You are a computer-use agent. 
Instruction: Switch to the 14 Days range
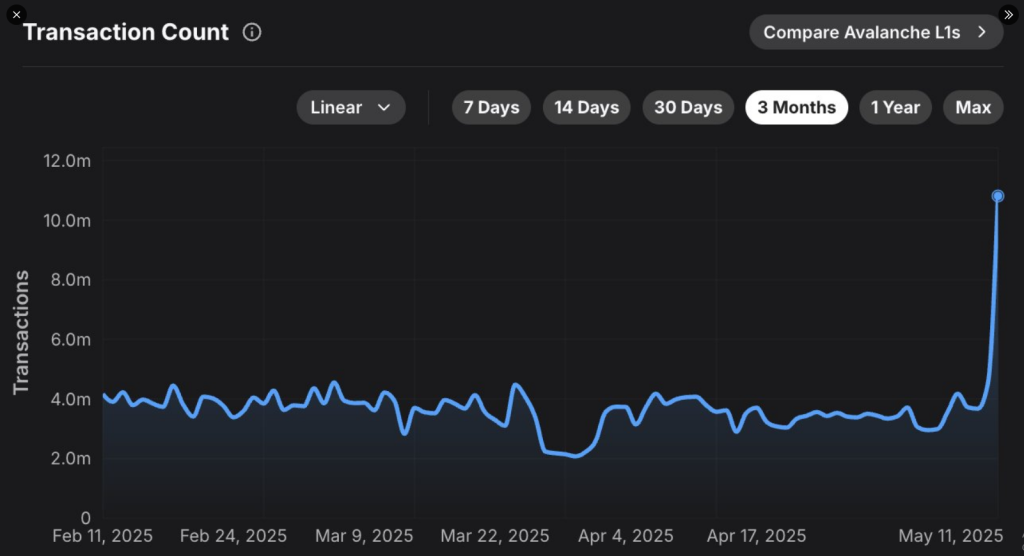point(586,108)
